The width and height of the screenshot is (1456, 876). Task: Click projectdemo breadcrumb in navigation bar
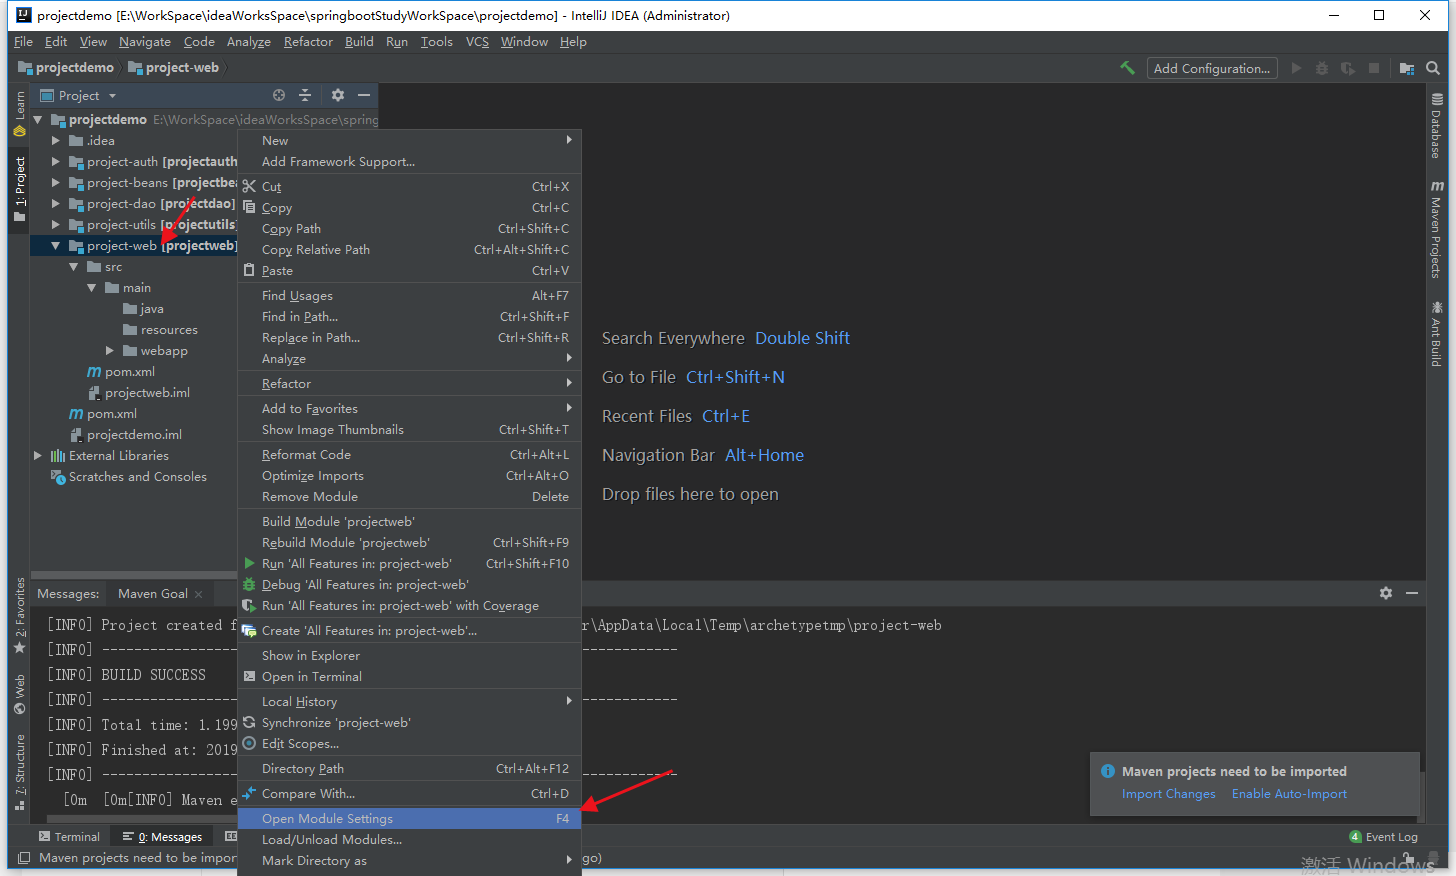tap(66, 68)
